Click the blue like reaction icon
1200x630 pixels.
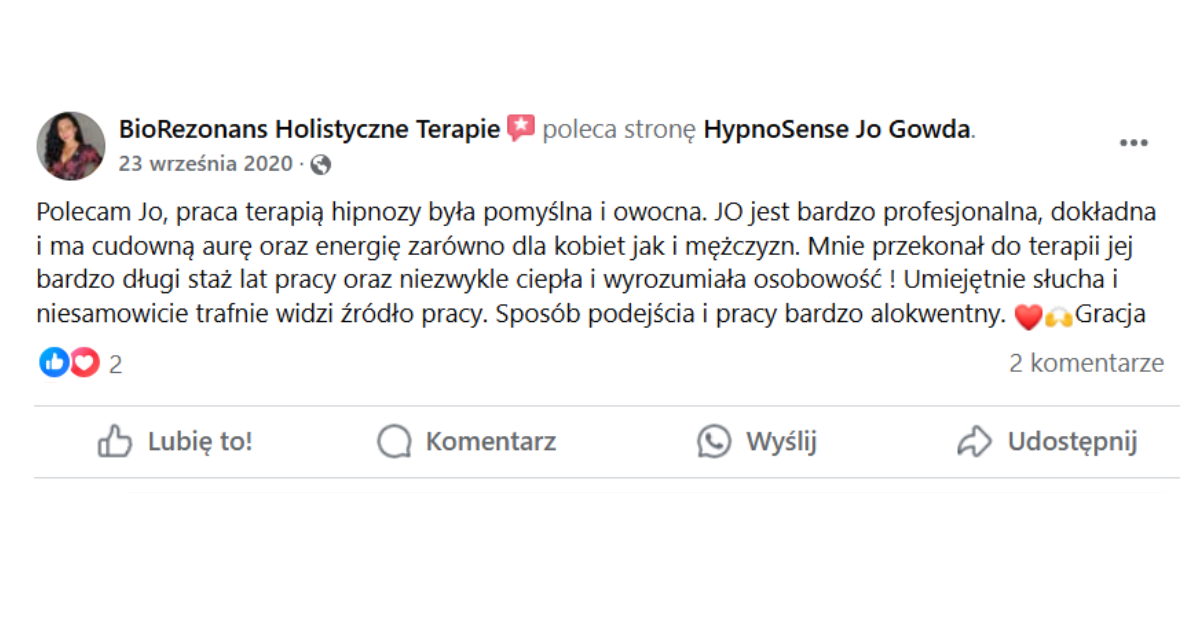pos(54,363)
